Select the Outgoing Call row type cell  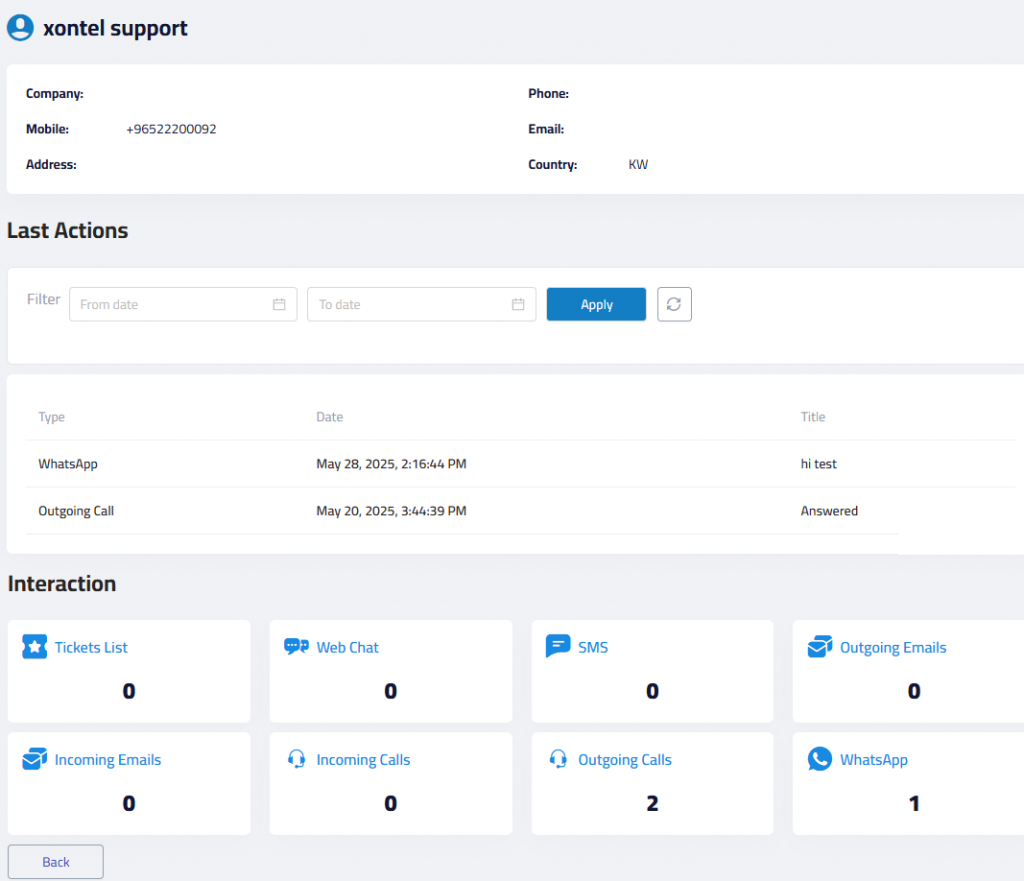click(76, 511)
